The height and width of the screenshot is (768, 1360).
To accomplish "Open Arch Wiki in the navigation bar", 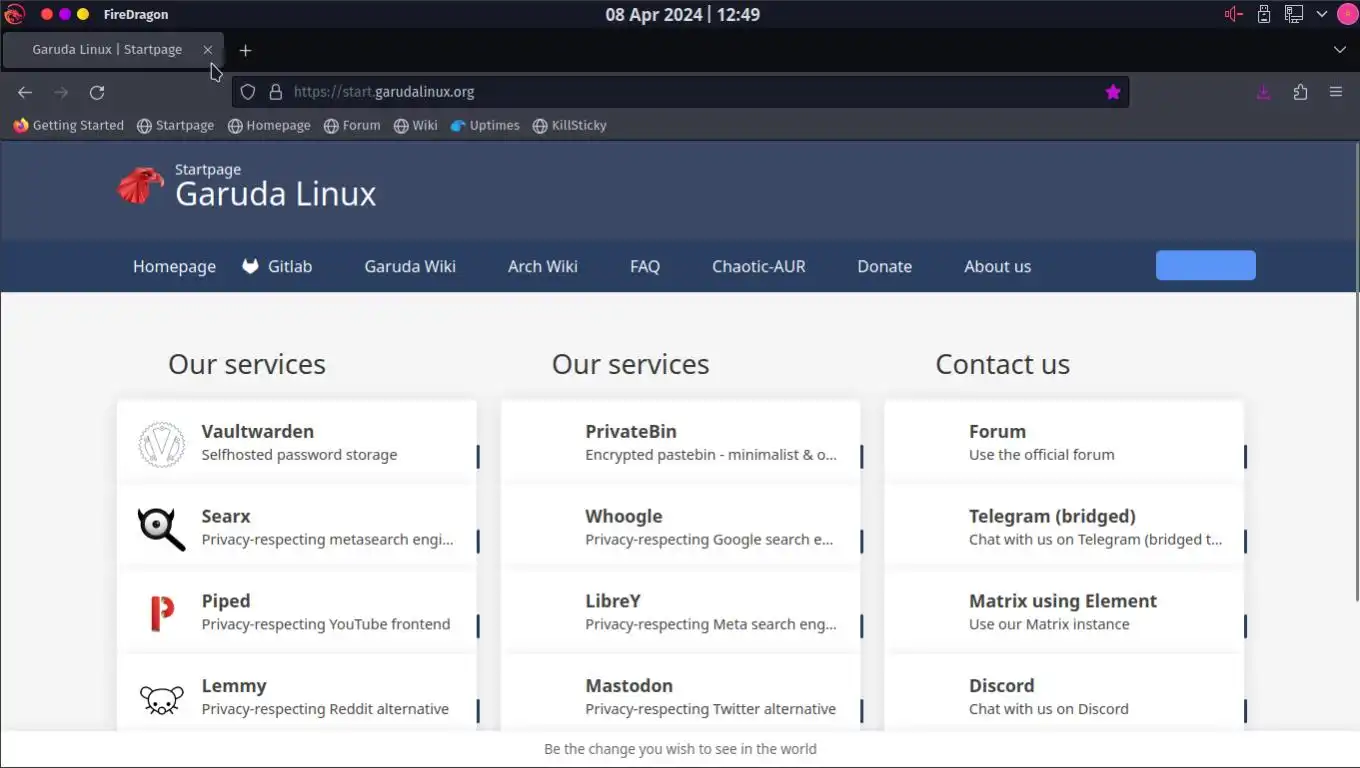I will pyautogui.click(x=543, y=266).
